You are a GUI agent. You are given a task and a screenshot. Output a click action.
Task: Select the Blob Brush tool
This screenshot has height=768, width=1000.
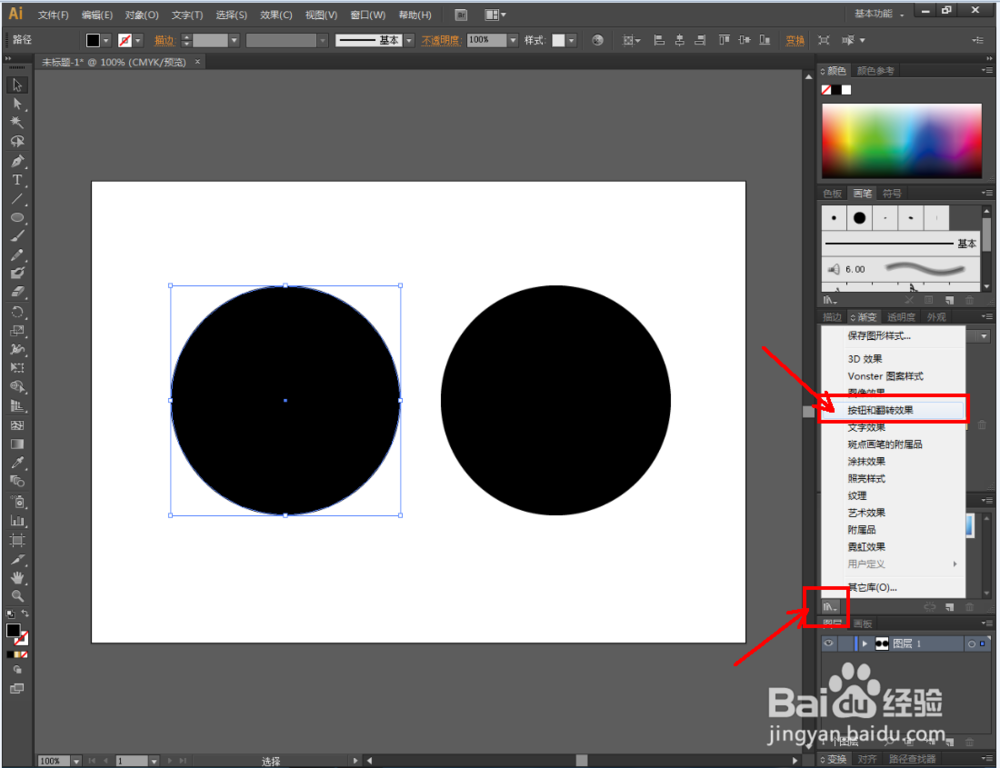tap(17, 274)
